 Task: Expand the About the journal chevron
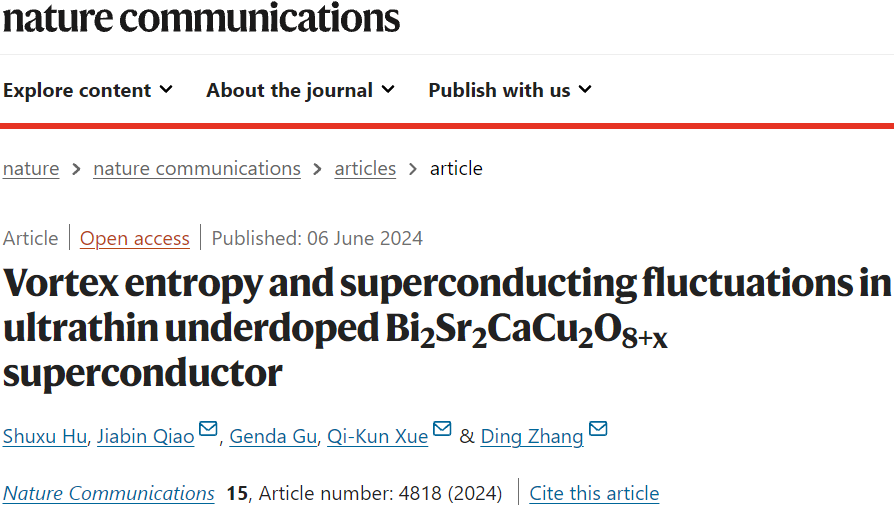click(x=388, y=90)
